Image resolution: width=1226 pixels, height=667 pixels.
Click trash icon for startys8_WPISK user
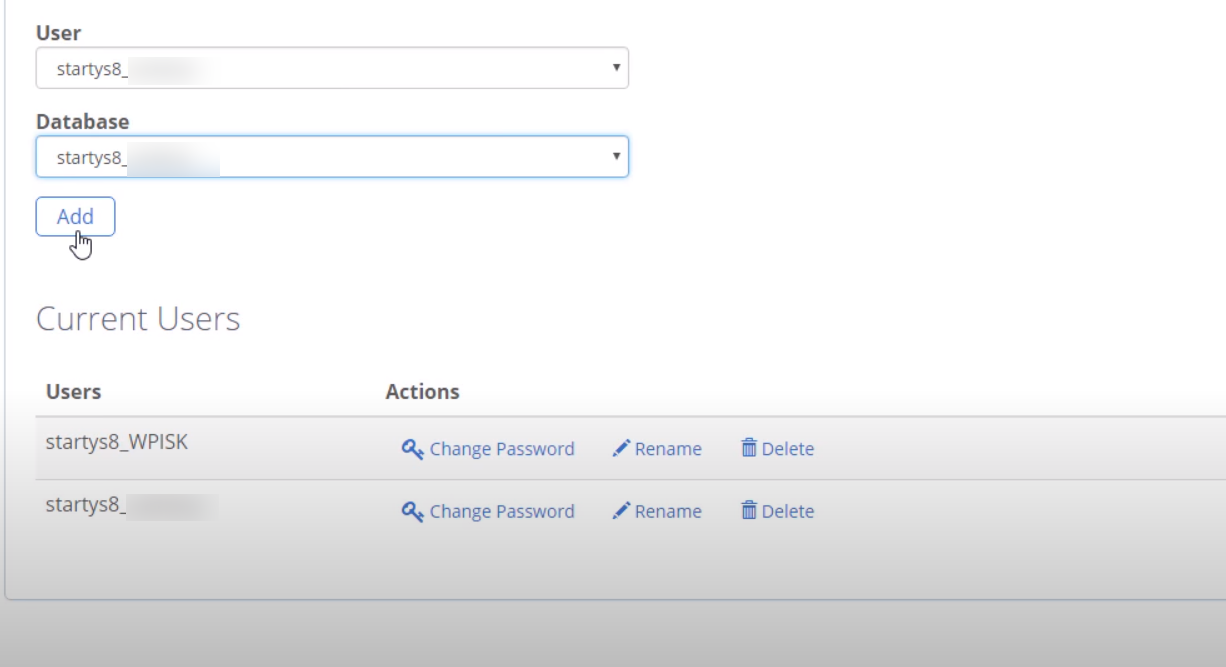(x=749, y=448)
